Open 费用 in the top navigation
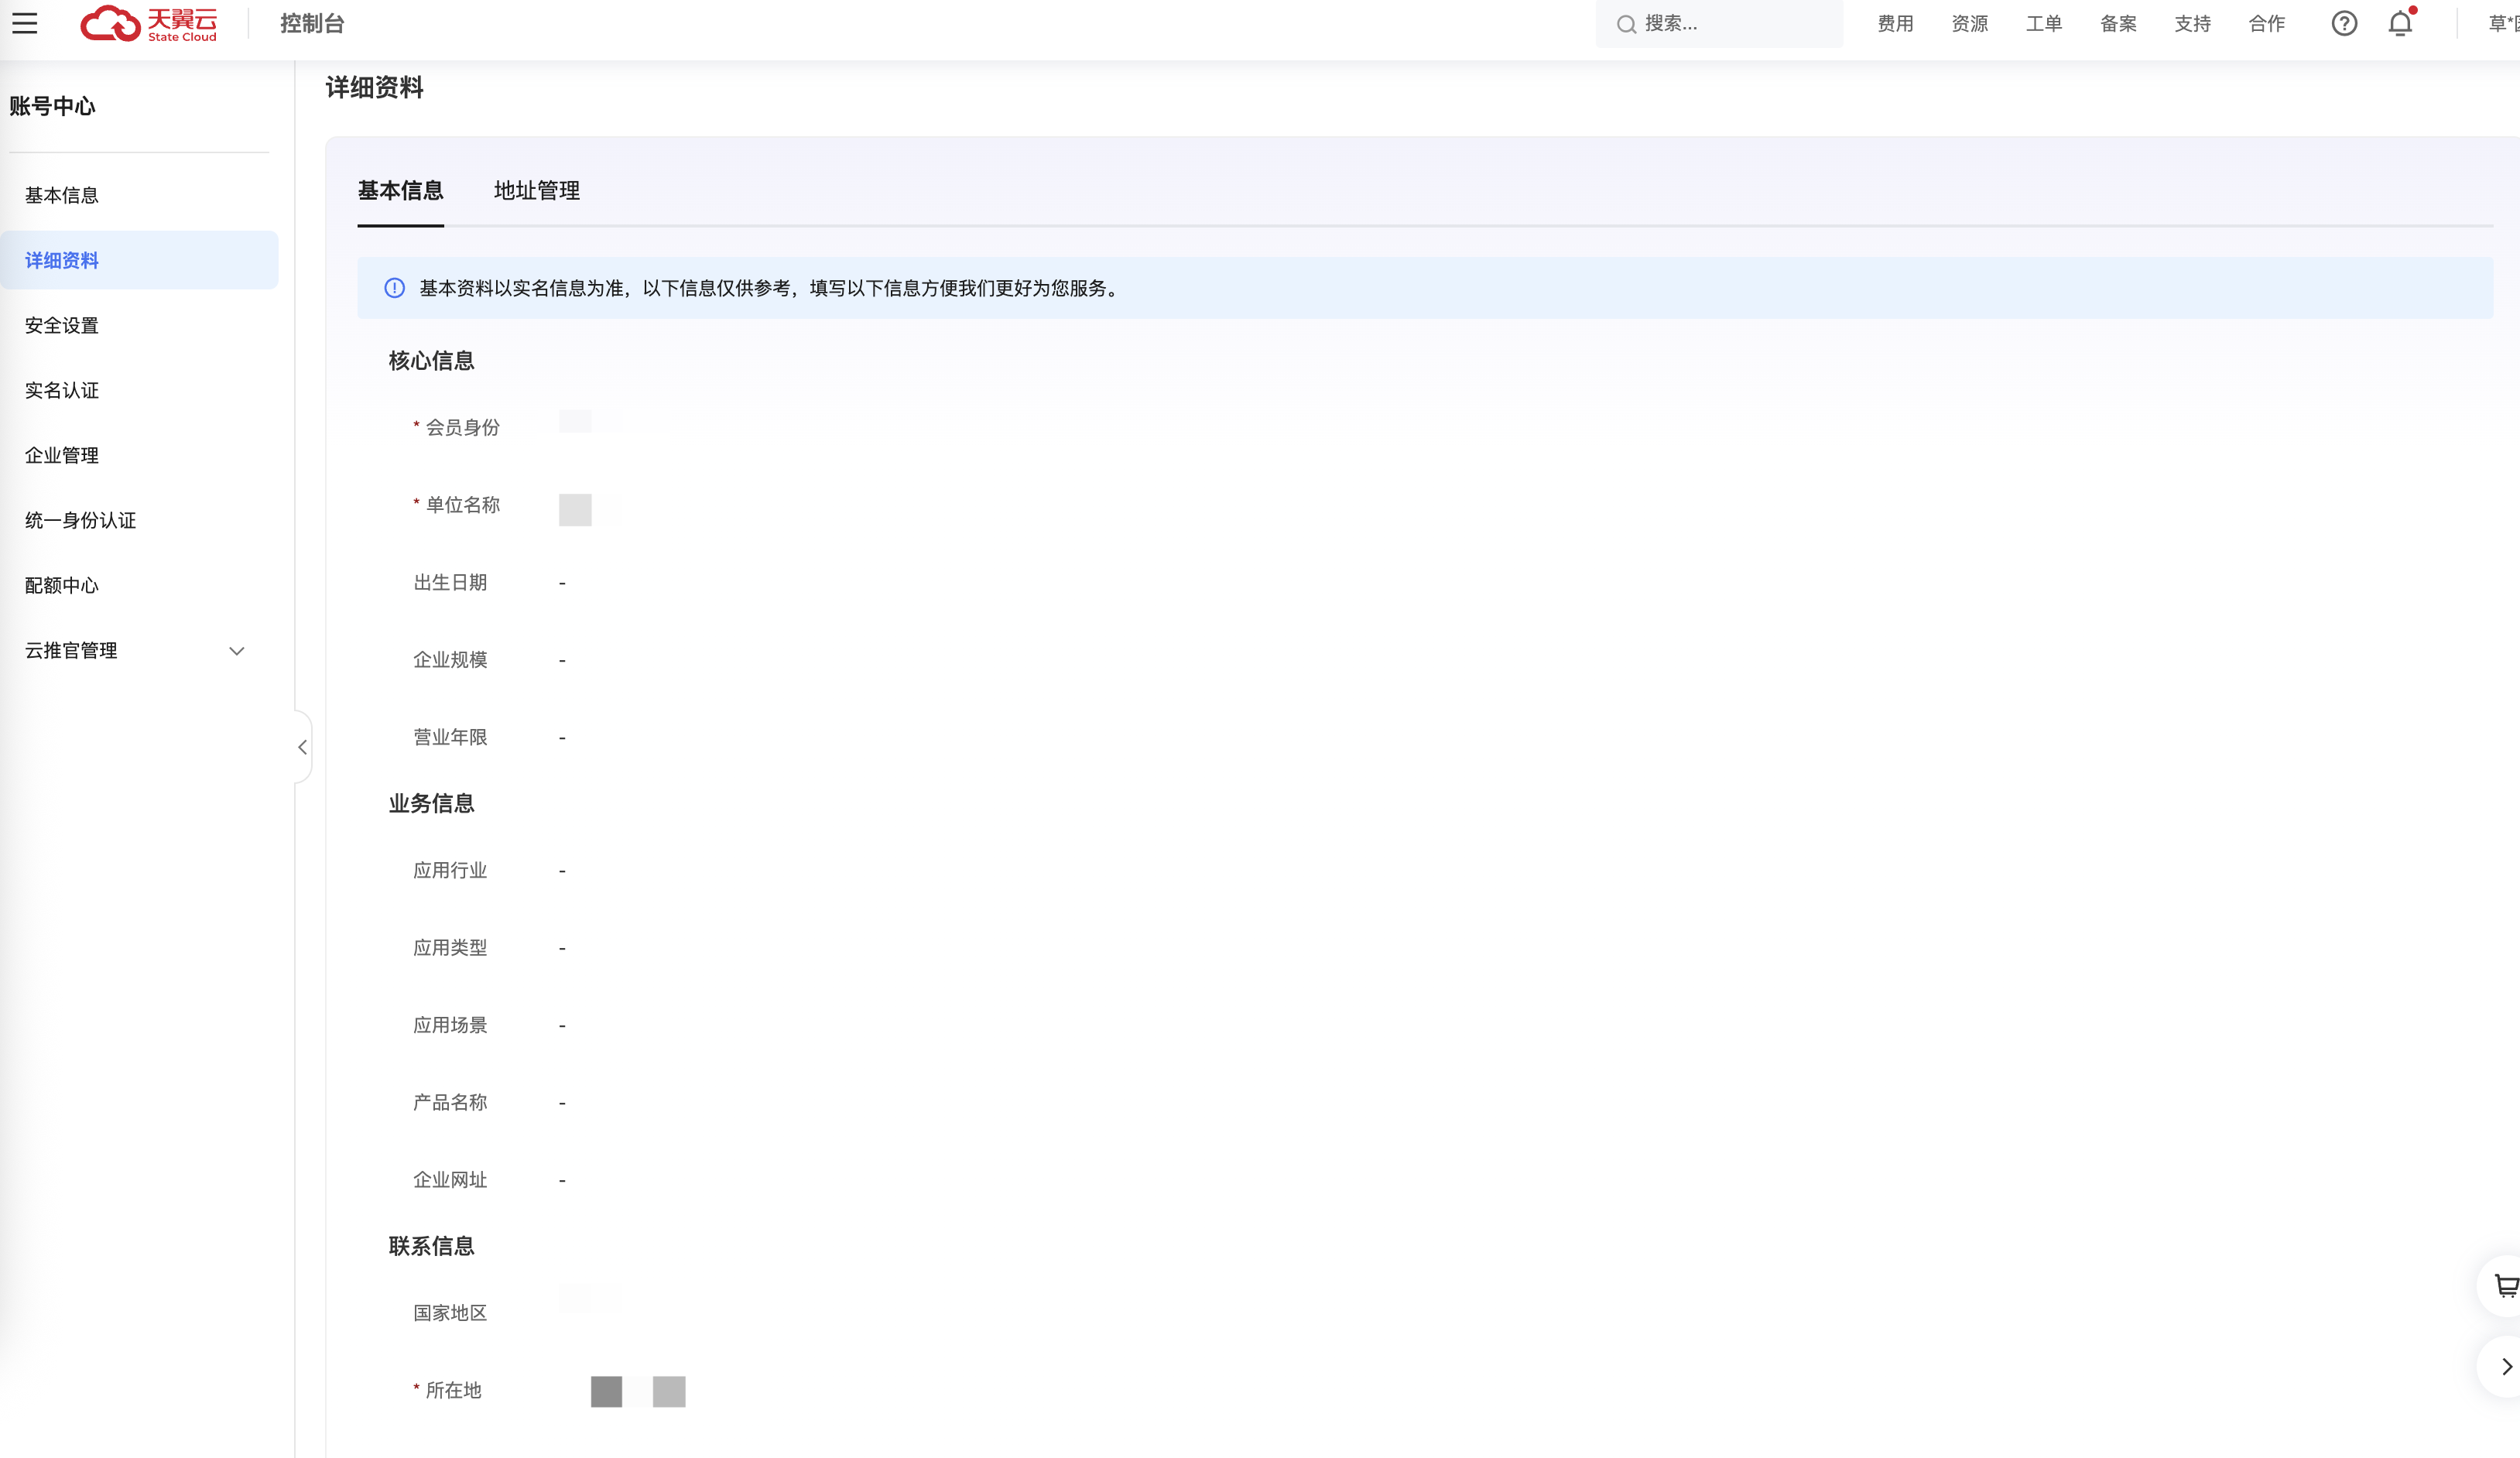Viewport: 2520px width, 1458px height. (1895, 23)
